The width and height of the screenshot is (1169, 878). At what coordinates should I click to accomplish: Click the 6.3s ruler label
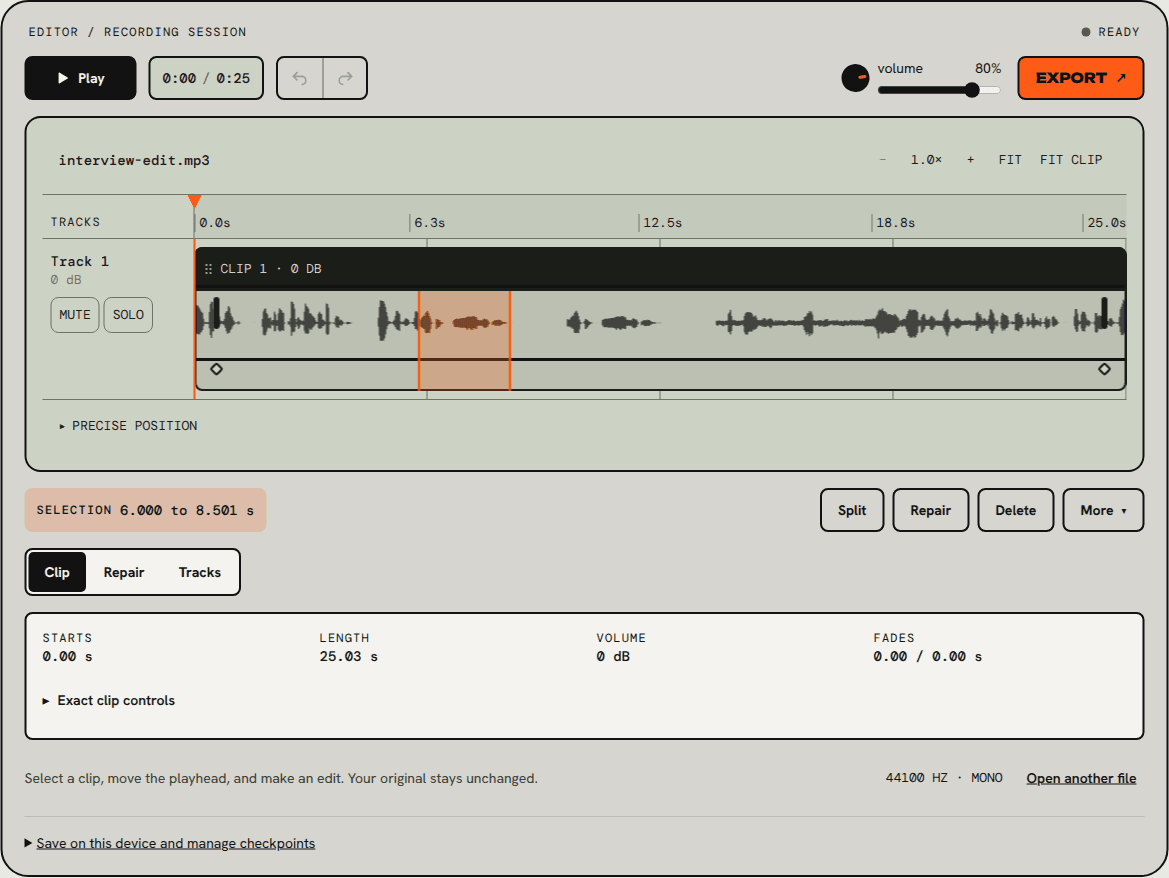click(x=429, y=223)
